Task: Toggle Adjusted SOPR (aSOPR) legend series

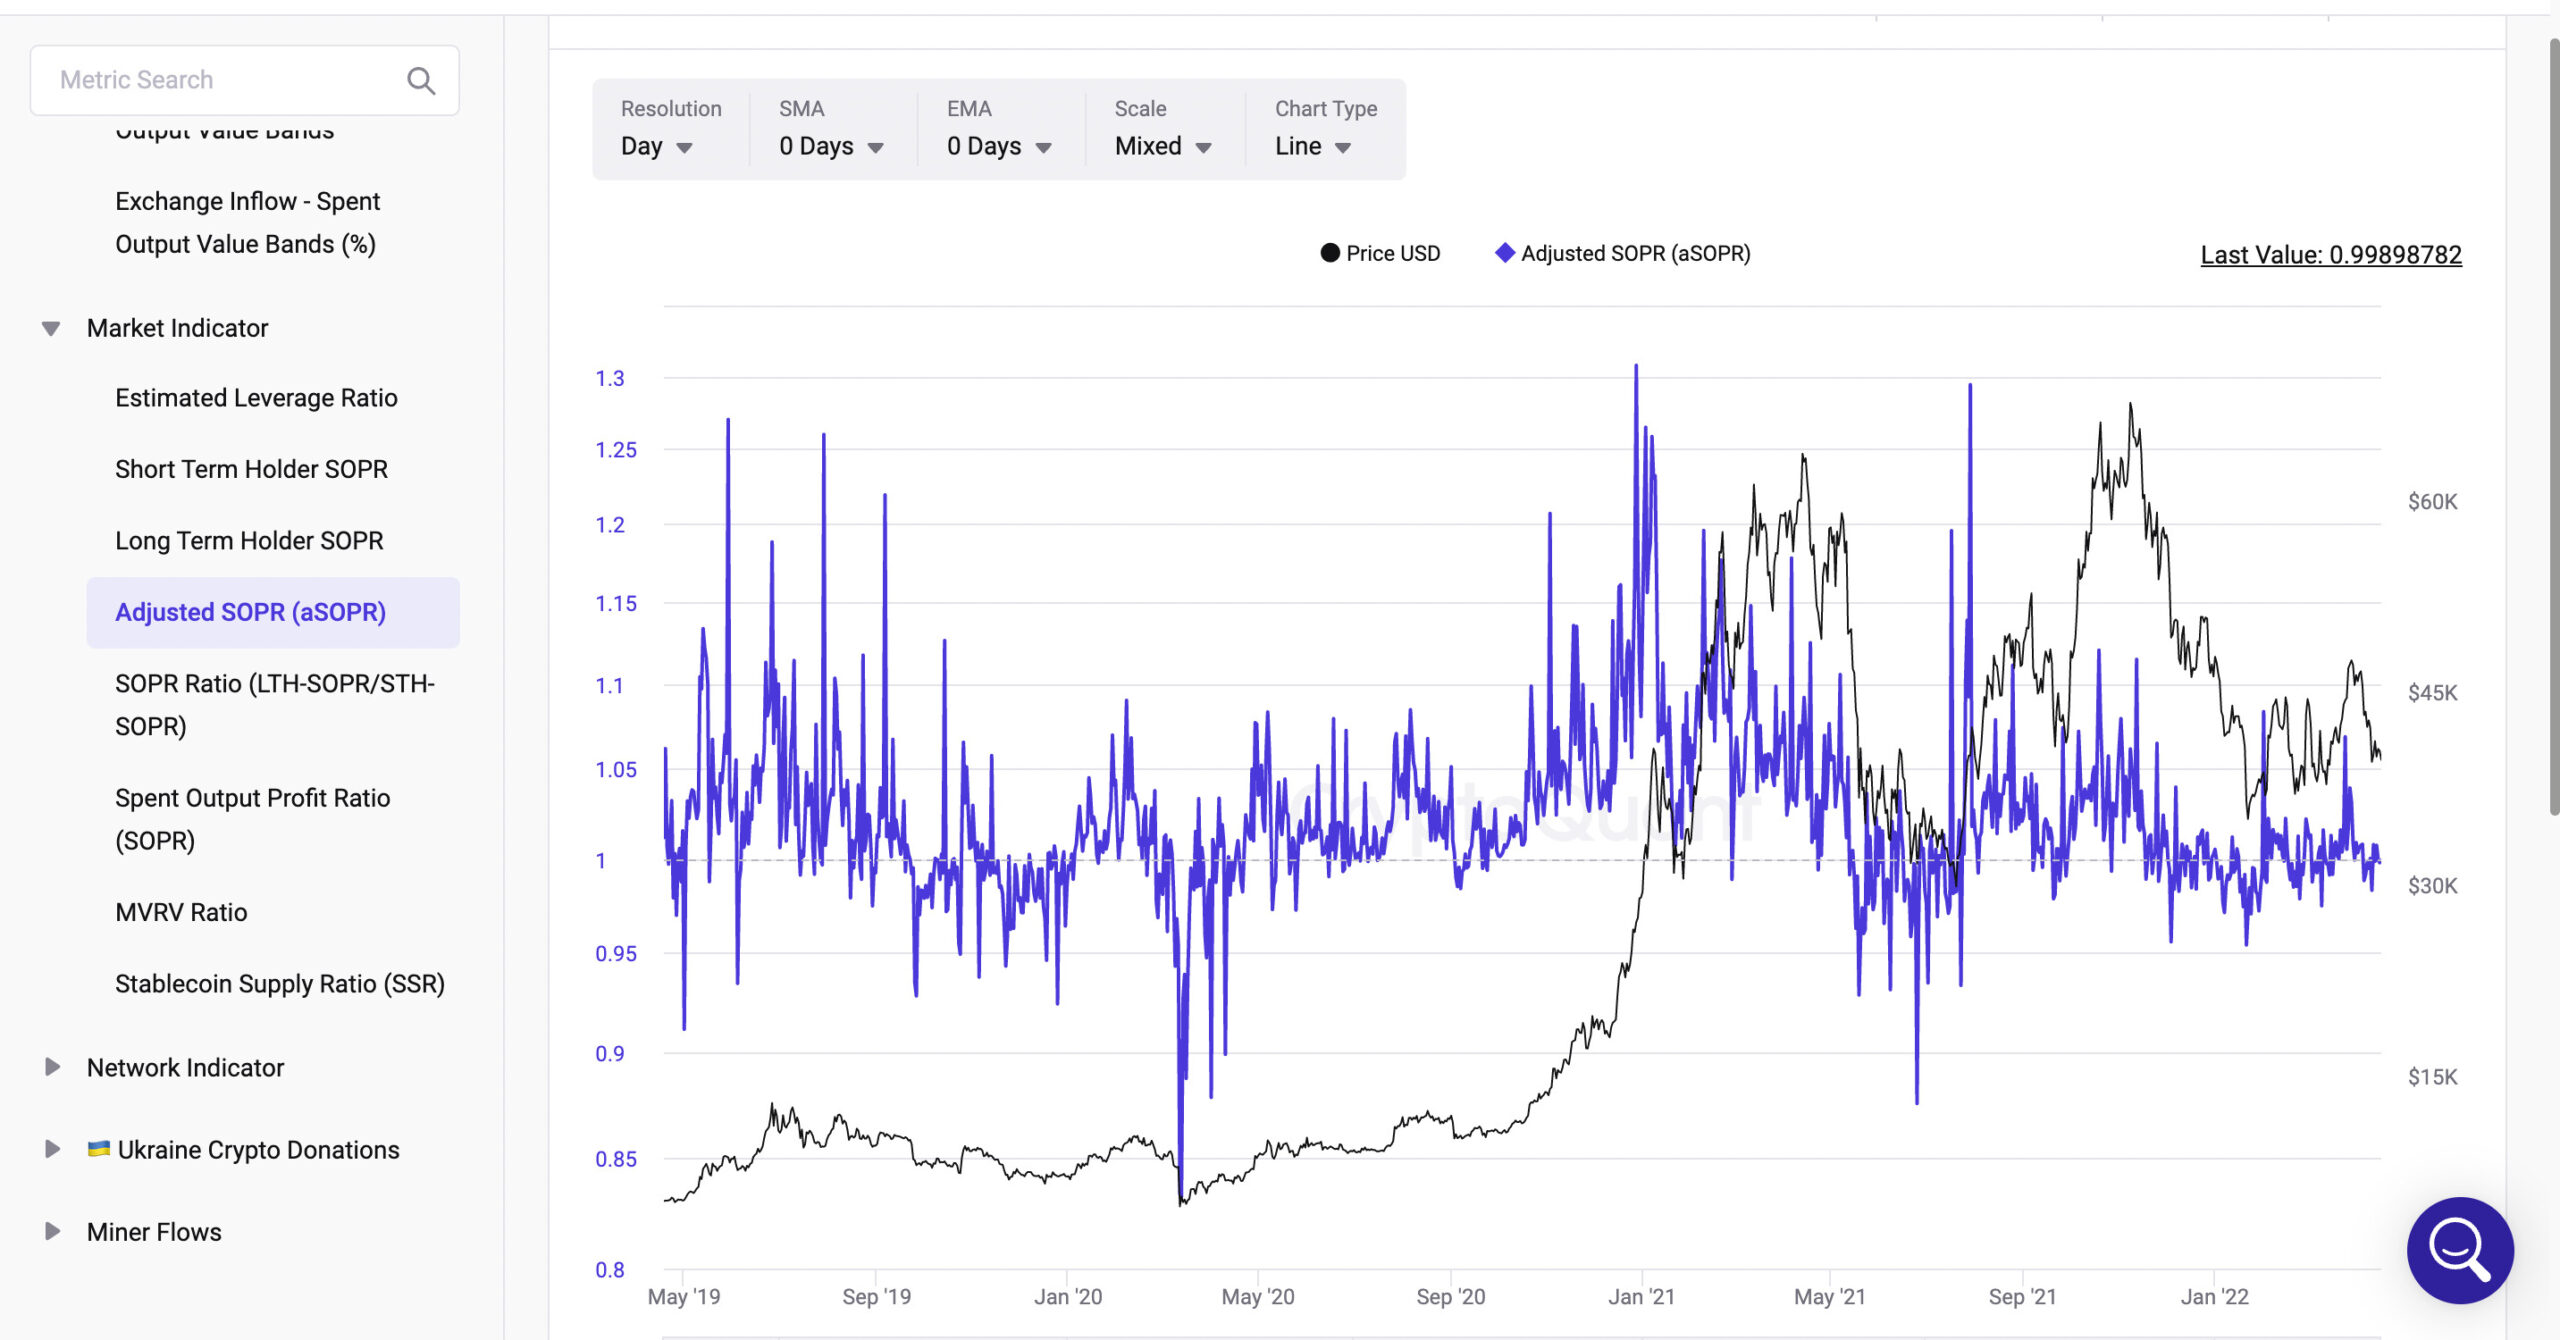Action: (x=1622, y=253)
